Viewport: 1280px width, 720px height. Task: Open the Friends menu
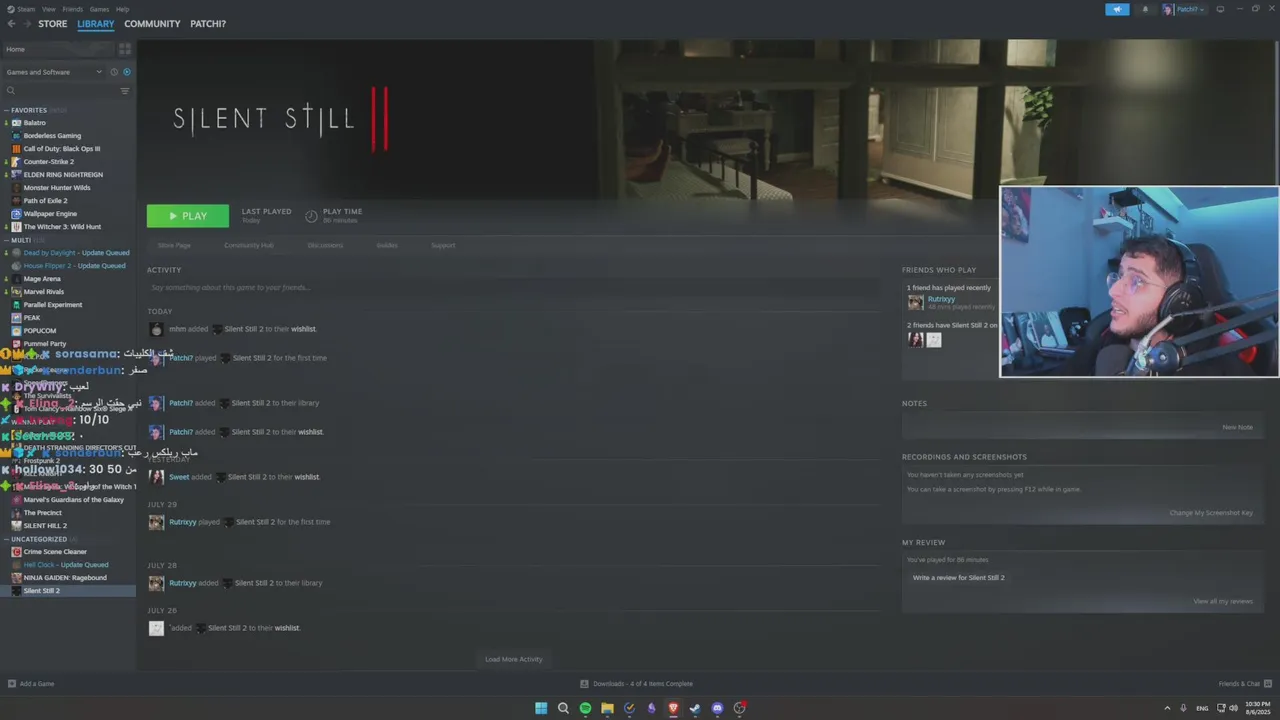(x=73, y=9)
